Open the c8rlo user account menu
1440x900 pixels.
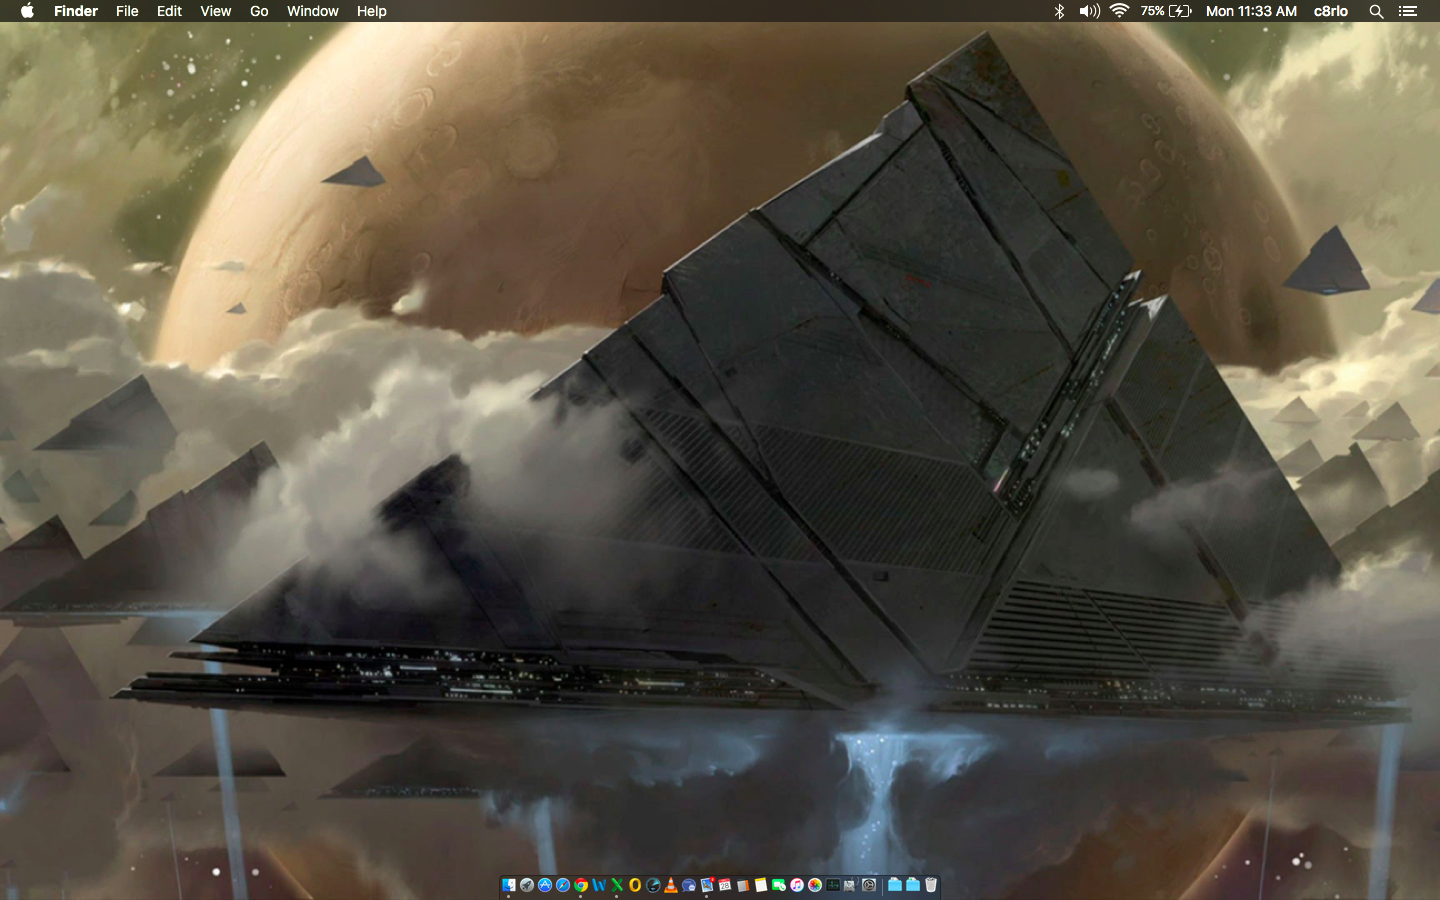(x=1330, y=11)
